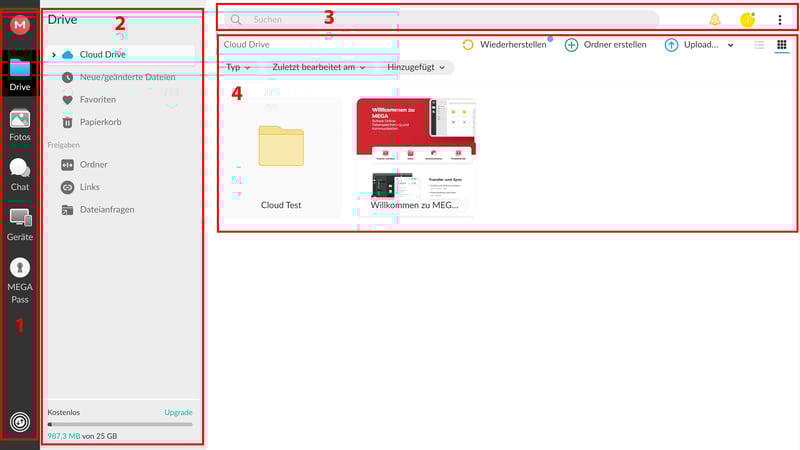
Task: Open the Hinzugefügt filter dropdown
Action: point(416,67)
